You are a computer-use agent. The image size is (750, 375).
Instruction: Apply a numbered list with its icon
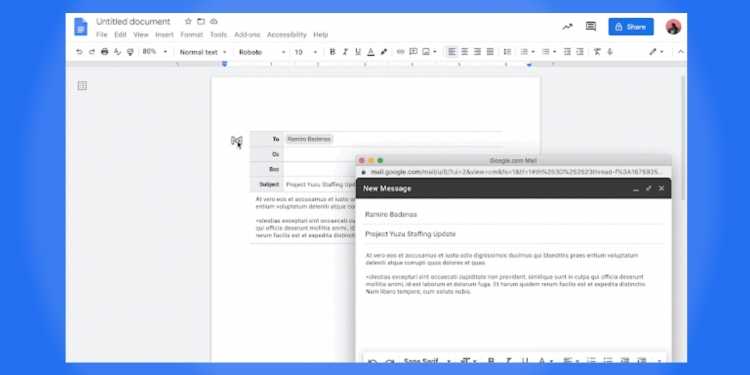click(x=524, y=52)
